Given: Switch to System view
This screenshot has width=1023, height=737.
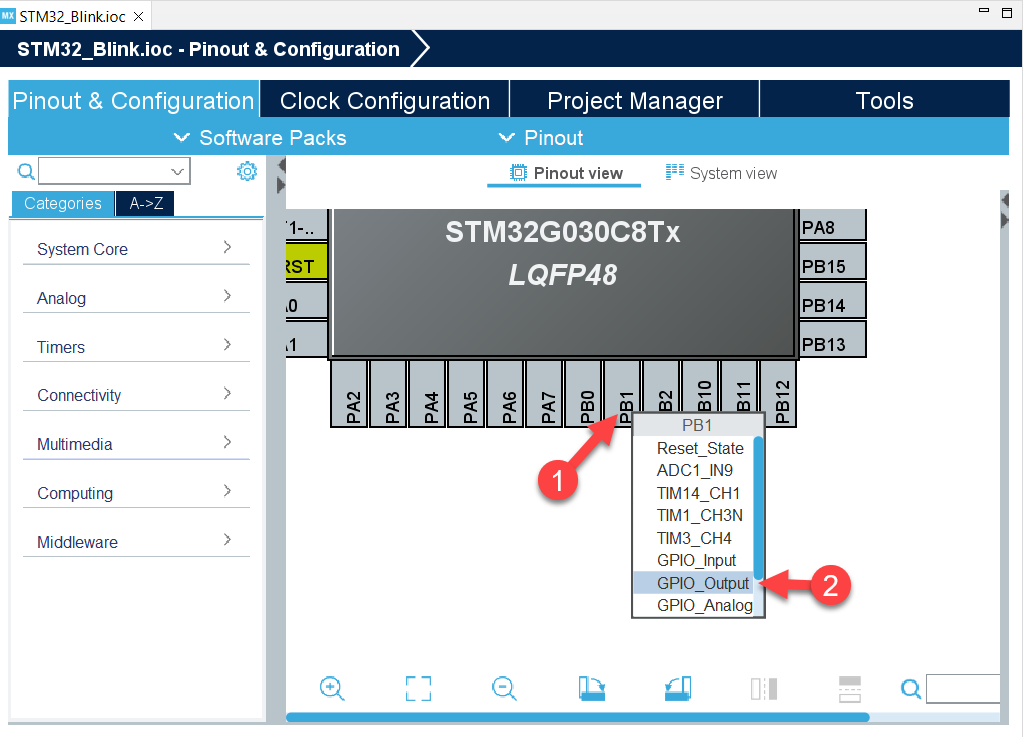Looking at the screenshot, I should point(721,173).
